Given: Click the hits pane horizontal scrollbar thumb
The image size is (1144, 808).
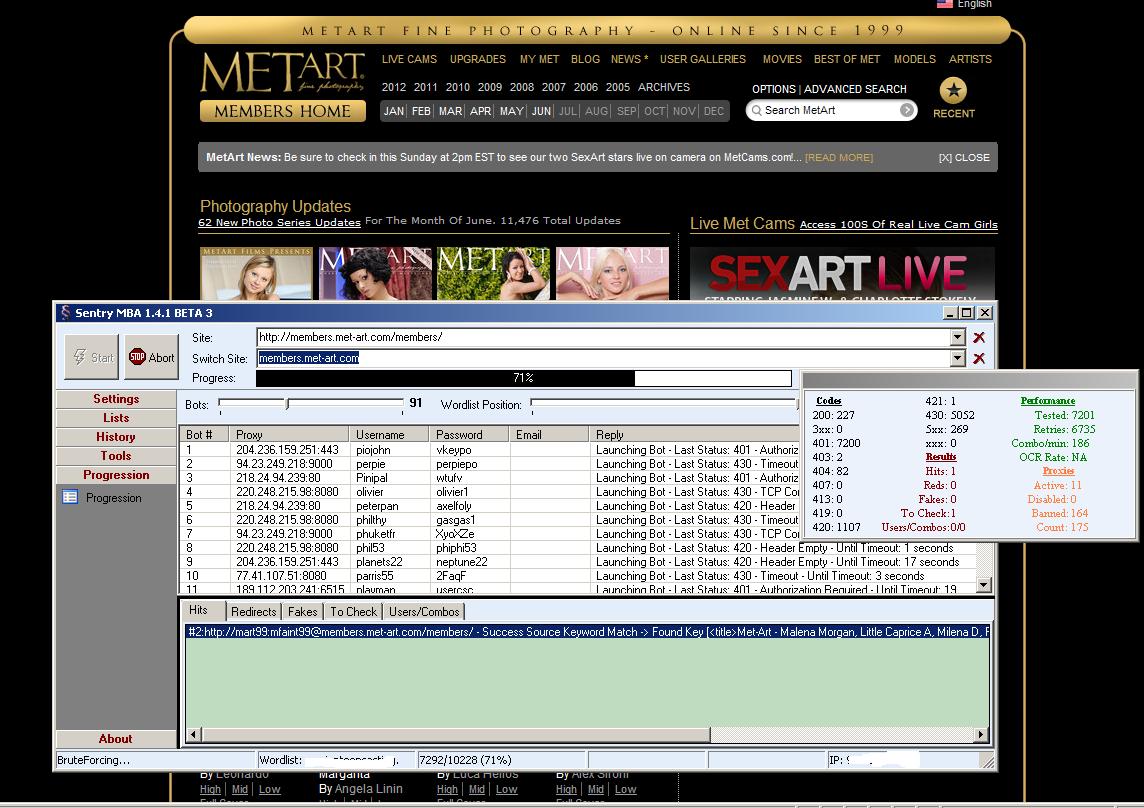Looking at the screenshot, I should (455, 734).
